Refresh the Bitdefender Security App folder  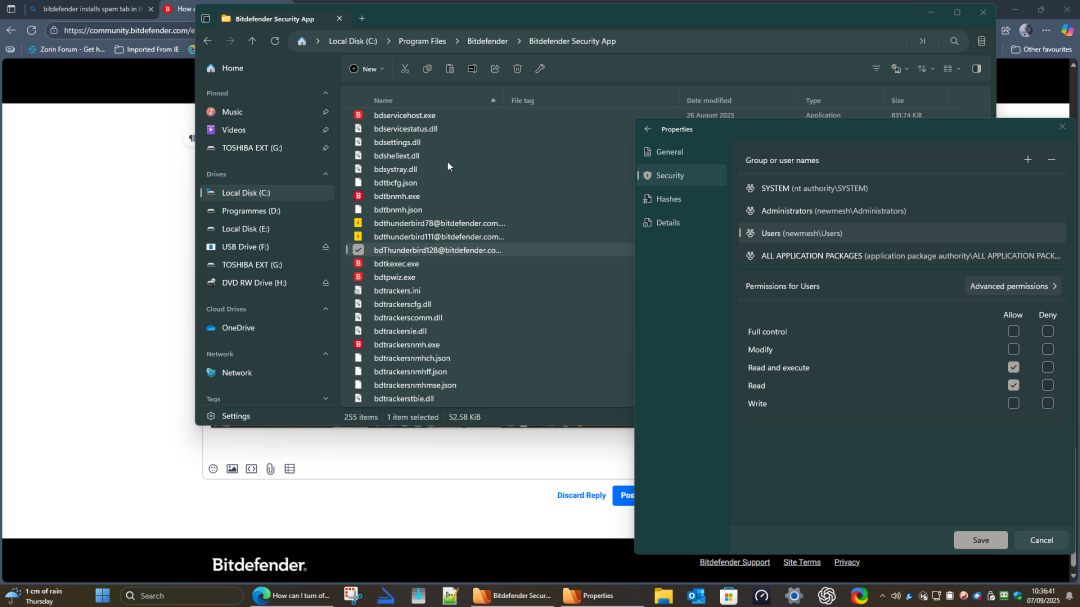275,41
